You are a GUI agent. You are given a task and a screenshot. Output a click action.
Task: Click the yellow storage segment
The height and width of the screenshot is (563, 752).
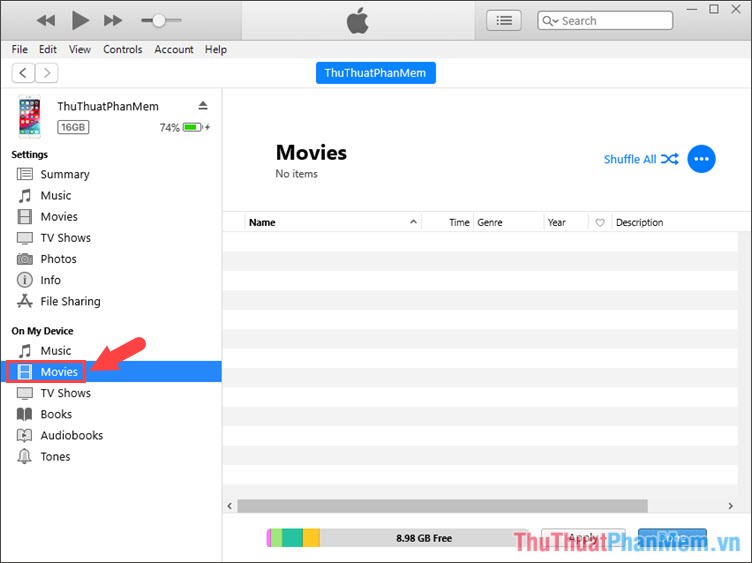311,538
